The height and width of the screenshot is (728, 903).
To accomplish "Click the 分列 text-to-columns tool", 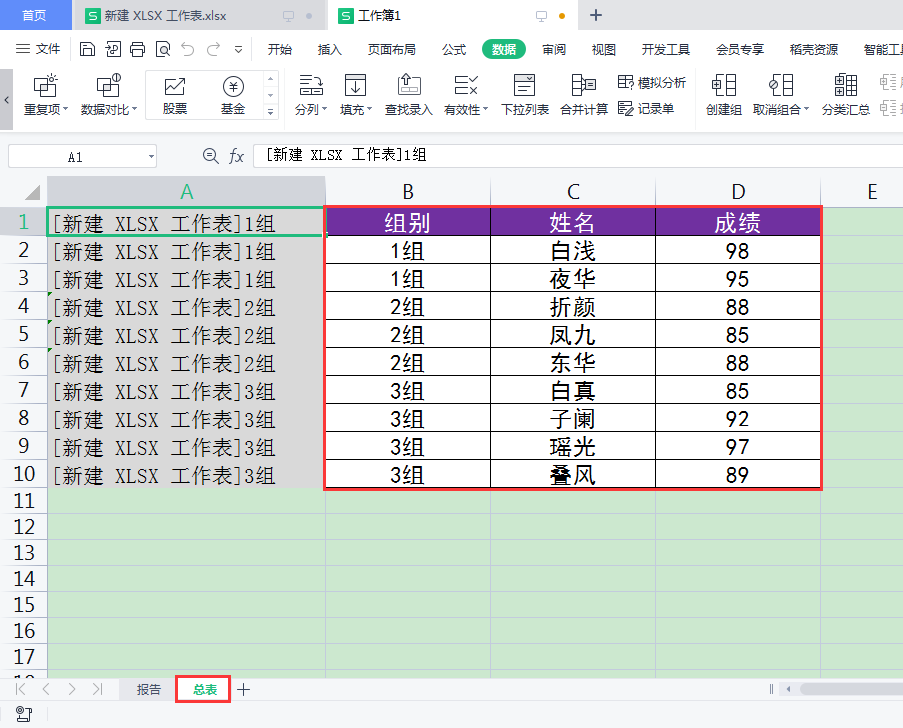I will 311,94.
